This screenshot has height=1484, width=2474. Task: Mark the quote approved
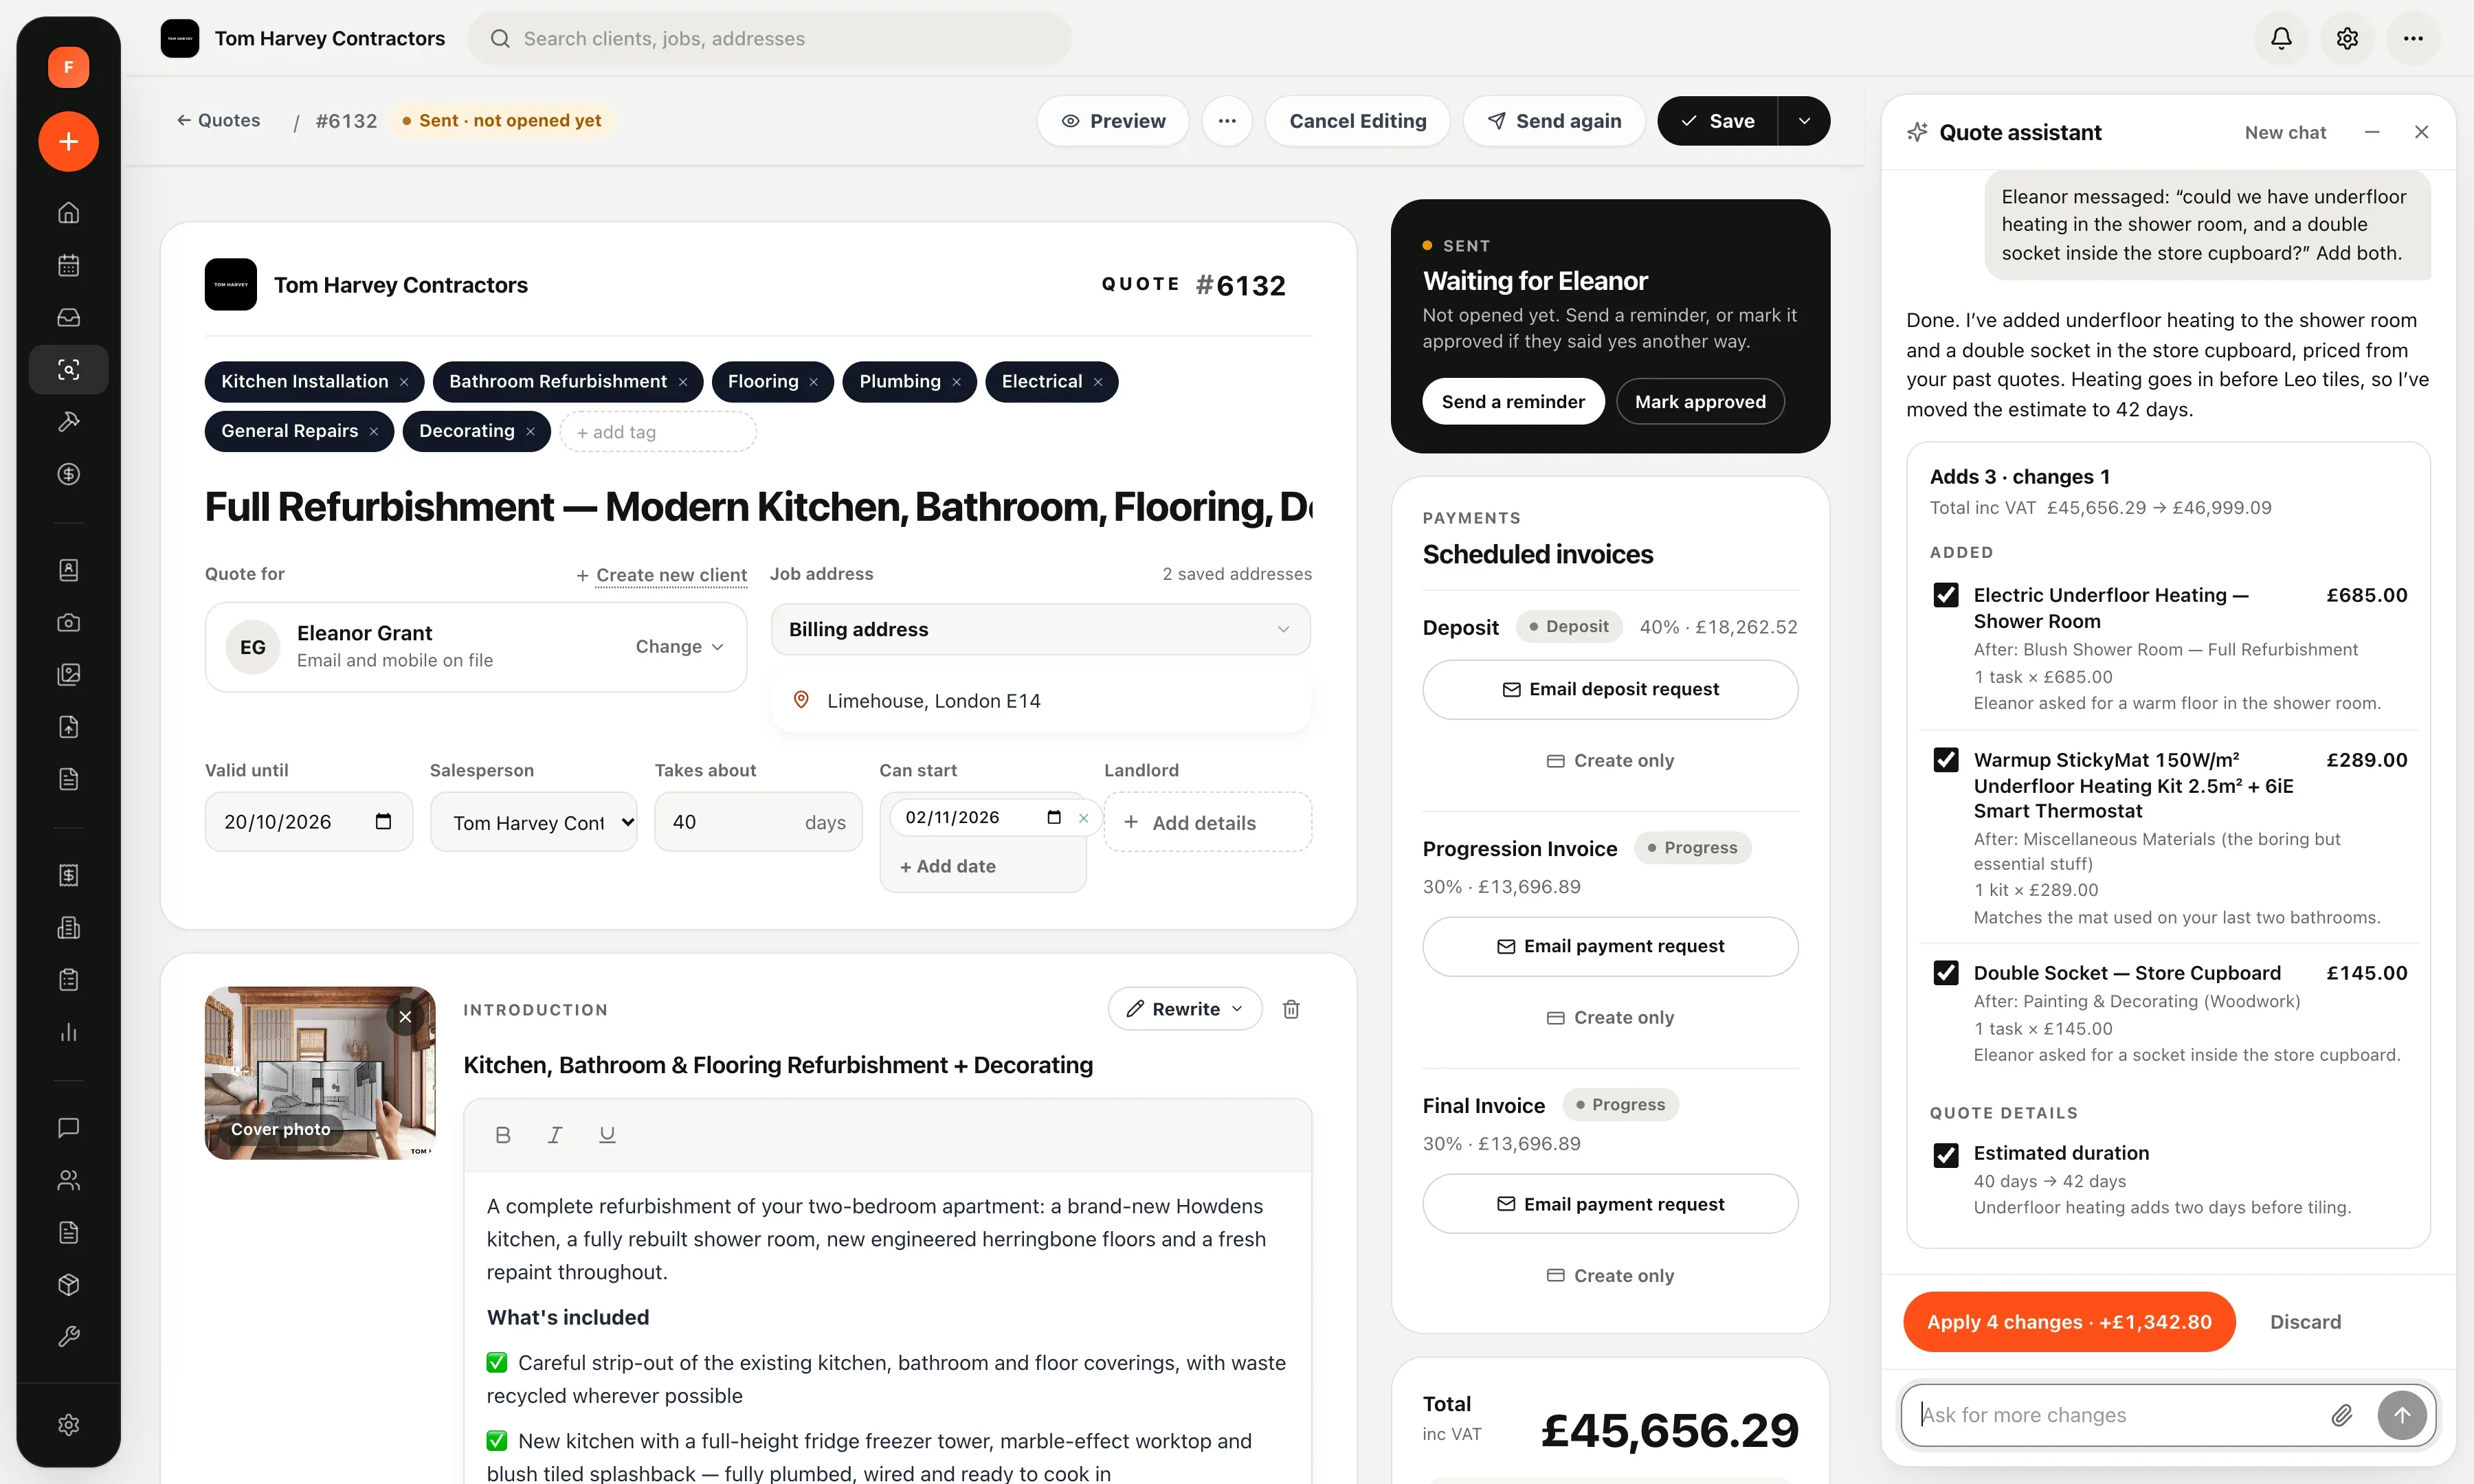coord(1700,401)
